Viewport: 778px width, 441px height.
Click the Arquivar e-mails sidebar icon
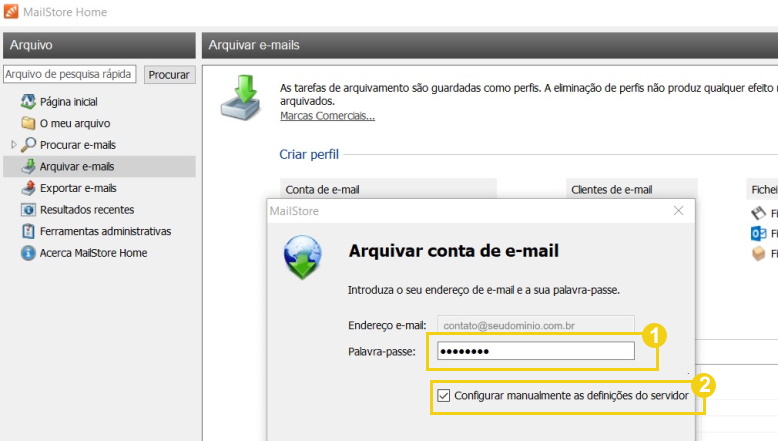[28, 166]
